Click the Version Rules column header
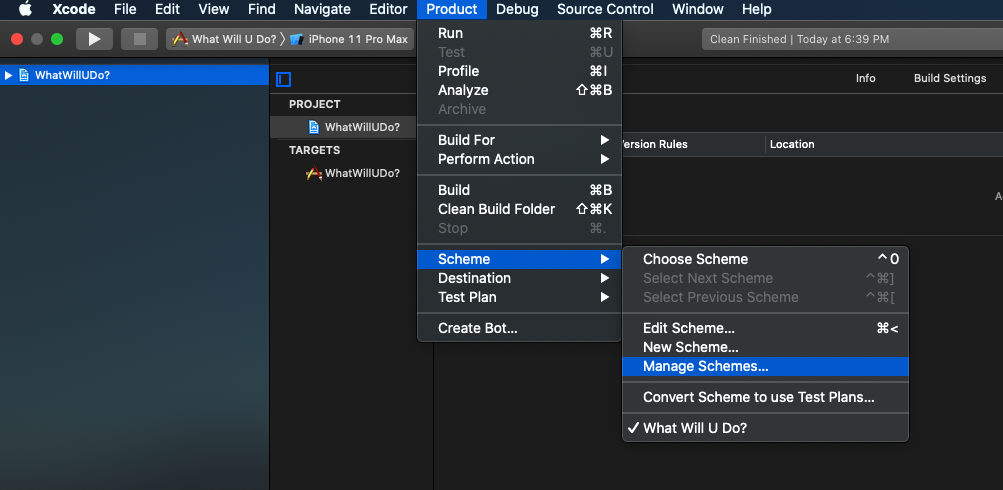The image size is (1003, 490). tap(654, 145)
